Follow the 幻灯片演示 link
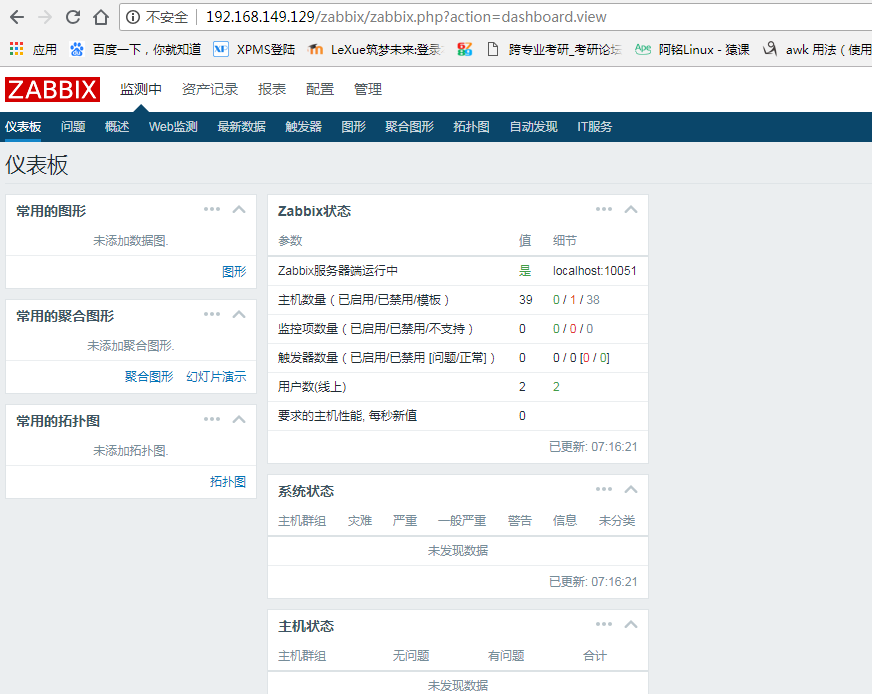The height and width of the screenshot is (694, 872). pyautogui.click(x=216, y=376)
